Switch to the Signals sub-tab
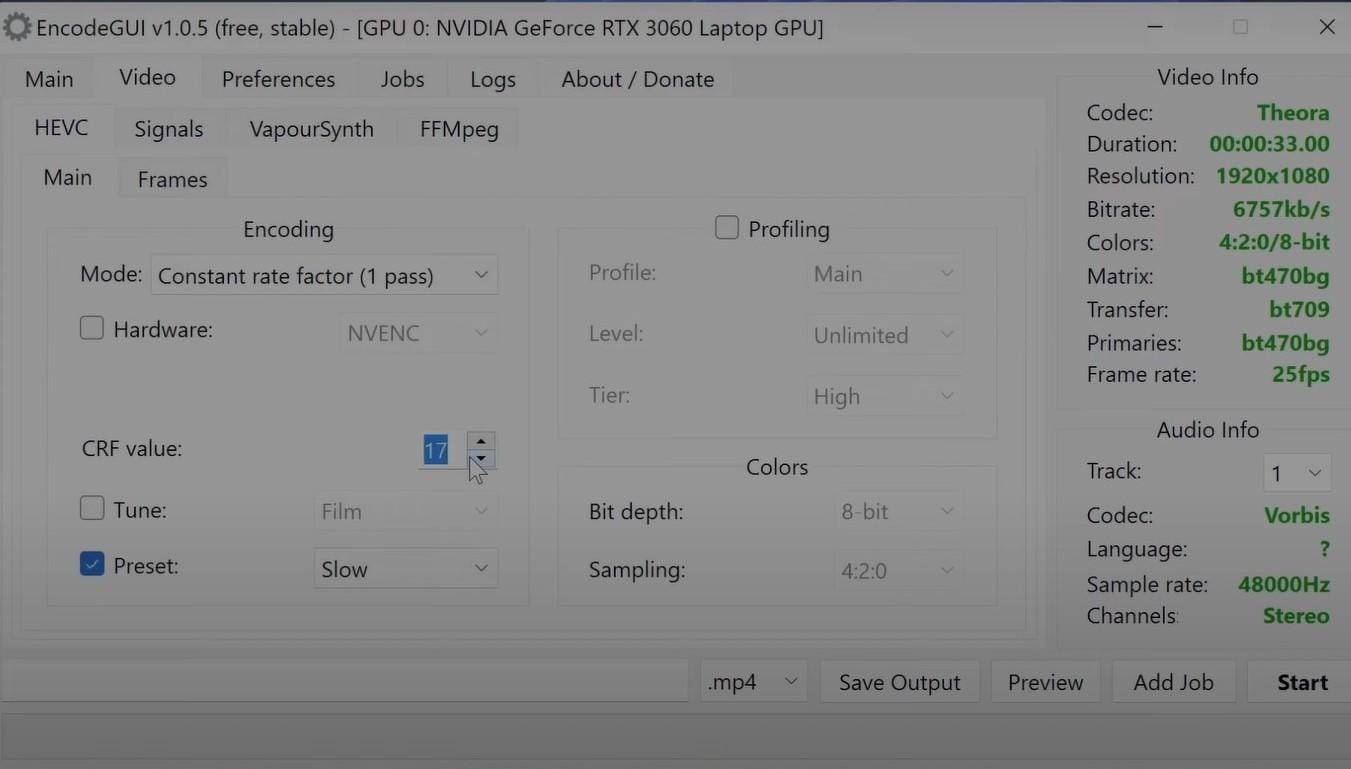1351x769 pixels. tap(169, 129)
